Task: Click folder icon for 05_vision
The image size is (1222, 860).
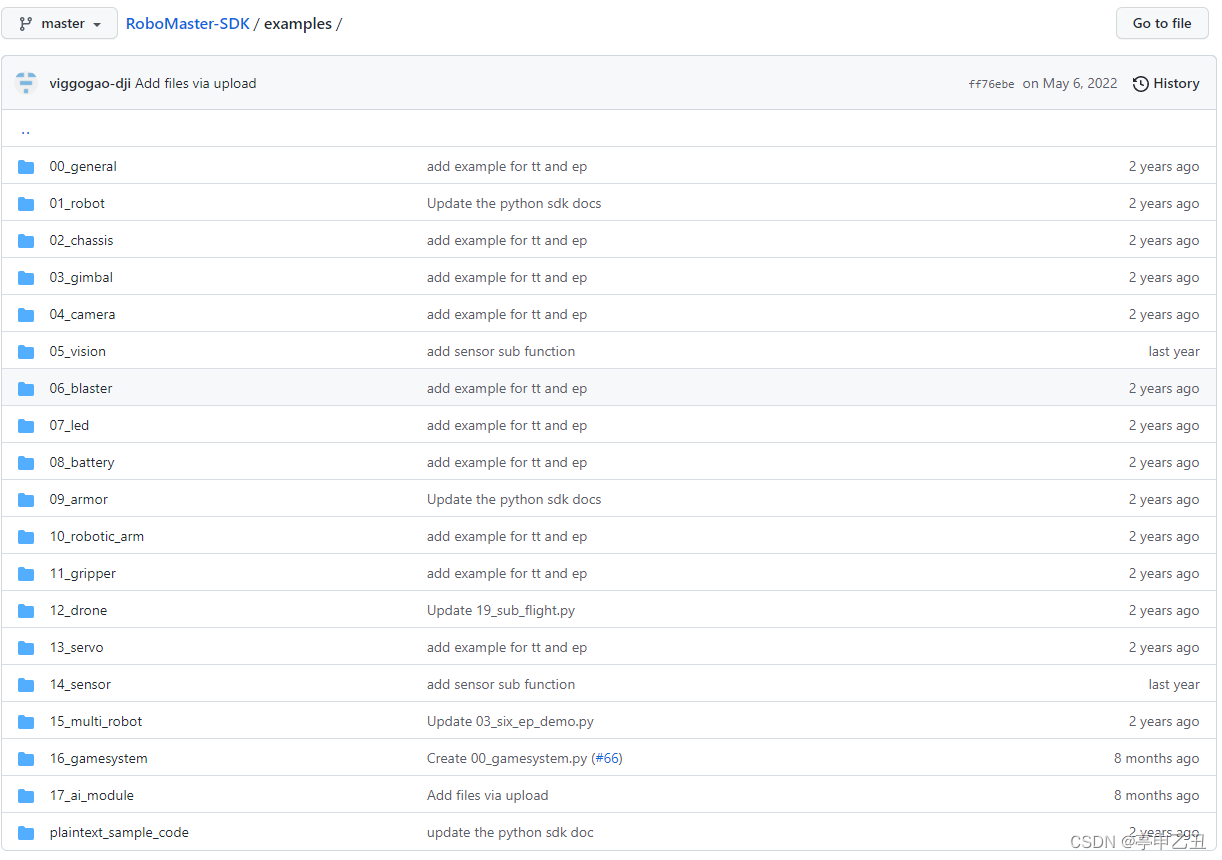Action: 26,352
